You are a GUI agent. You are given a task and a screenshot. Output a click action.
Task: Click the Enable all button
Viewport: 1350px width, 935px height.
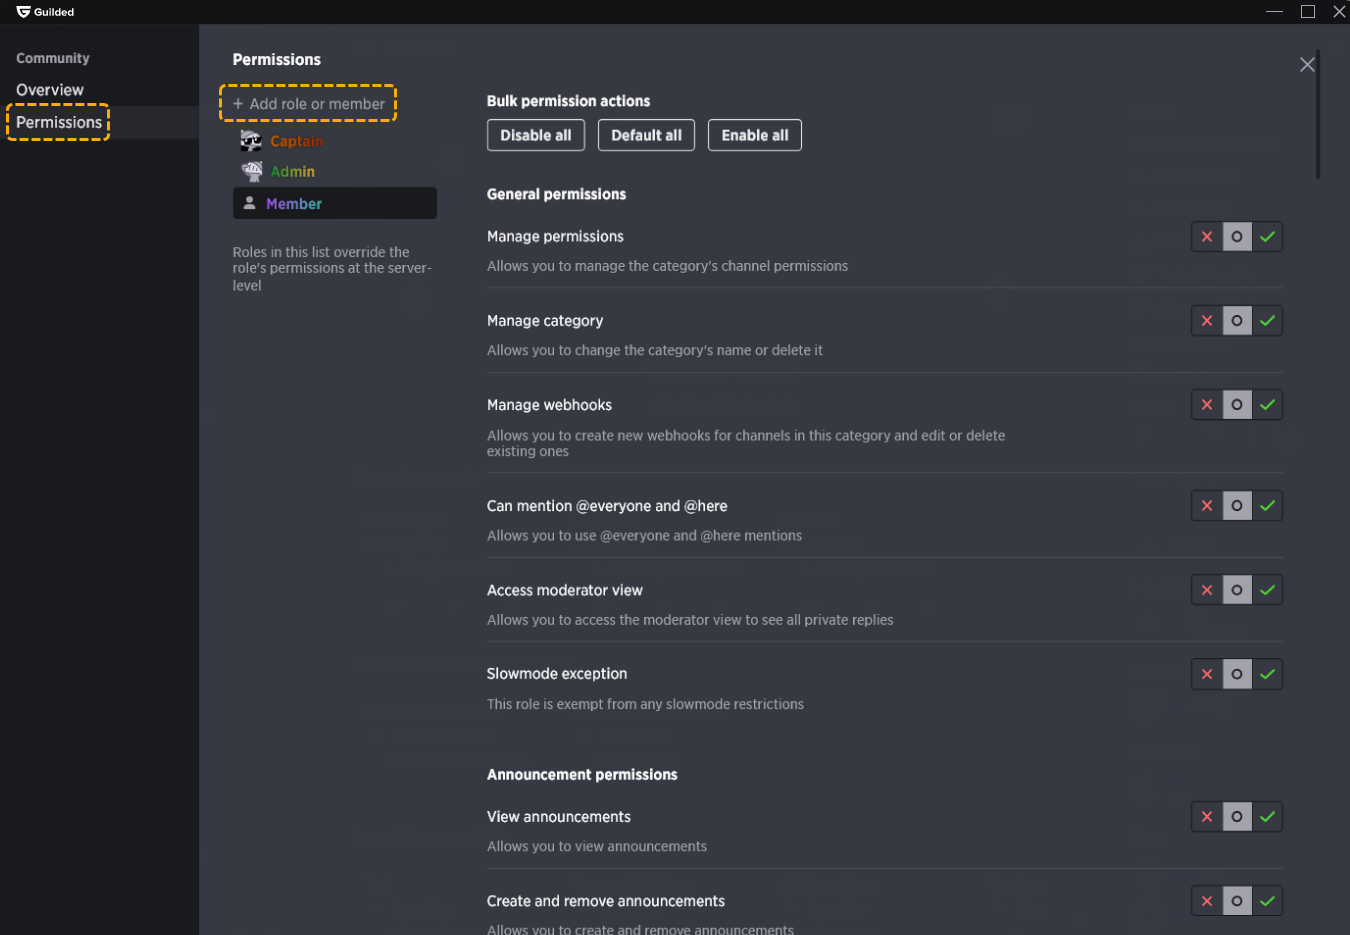755,135
